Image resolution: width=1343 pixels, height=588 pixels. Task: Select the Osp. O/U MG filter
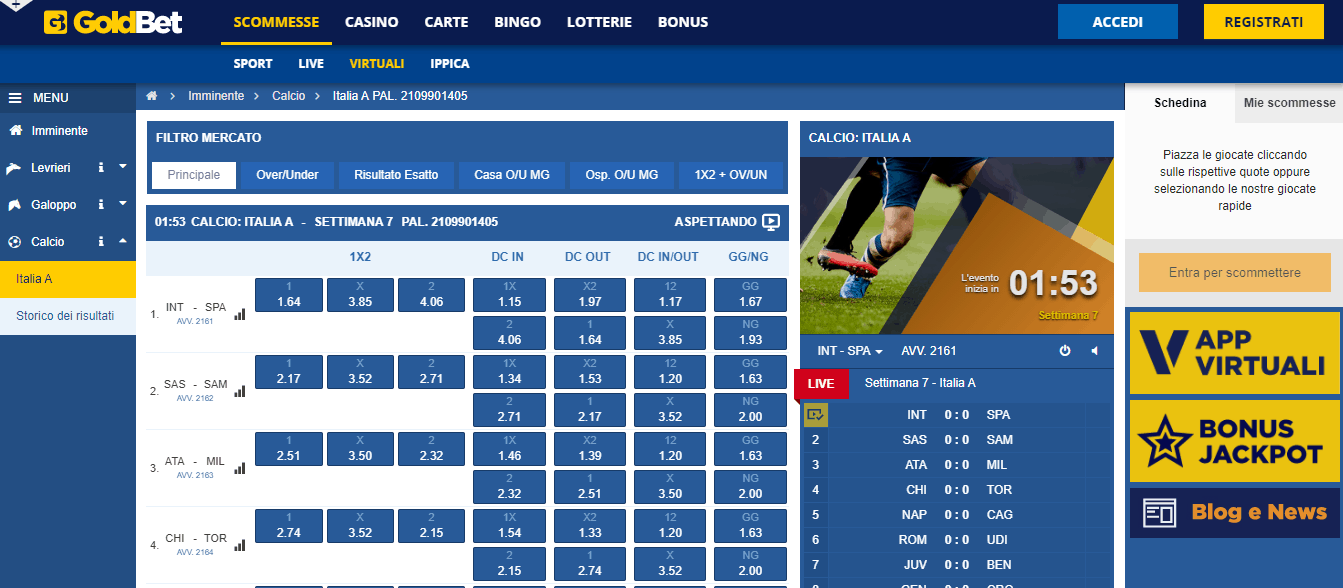(621, 175)
